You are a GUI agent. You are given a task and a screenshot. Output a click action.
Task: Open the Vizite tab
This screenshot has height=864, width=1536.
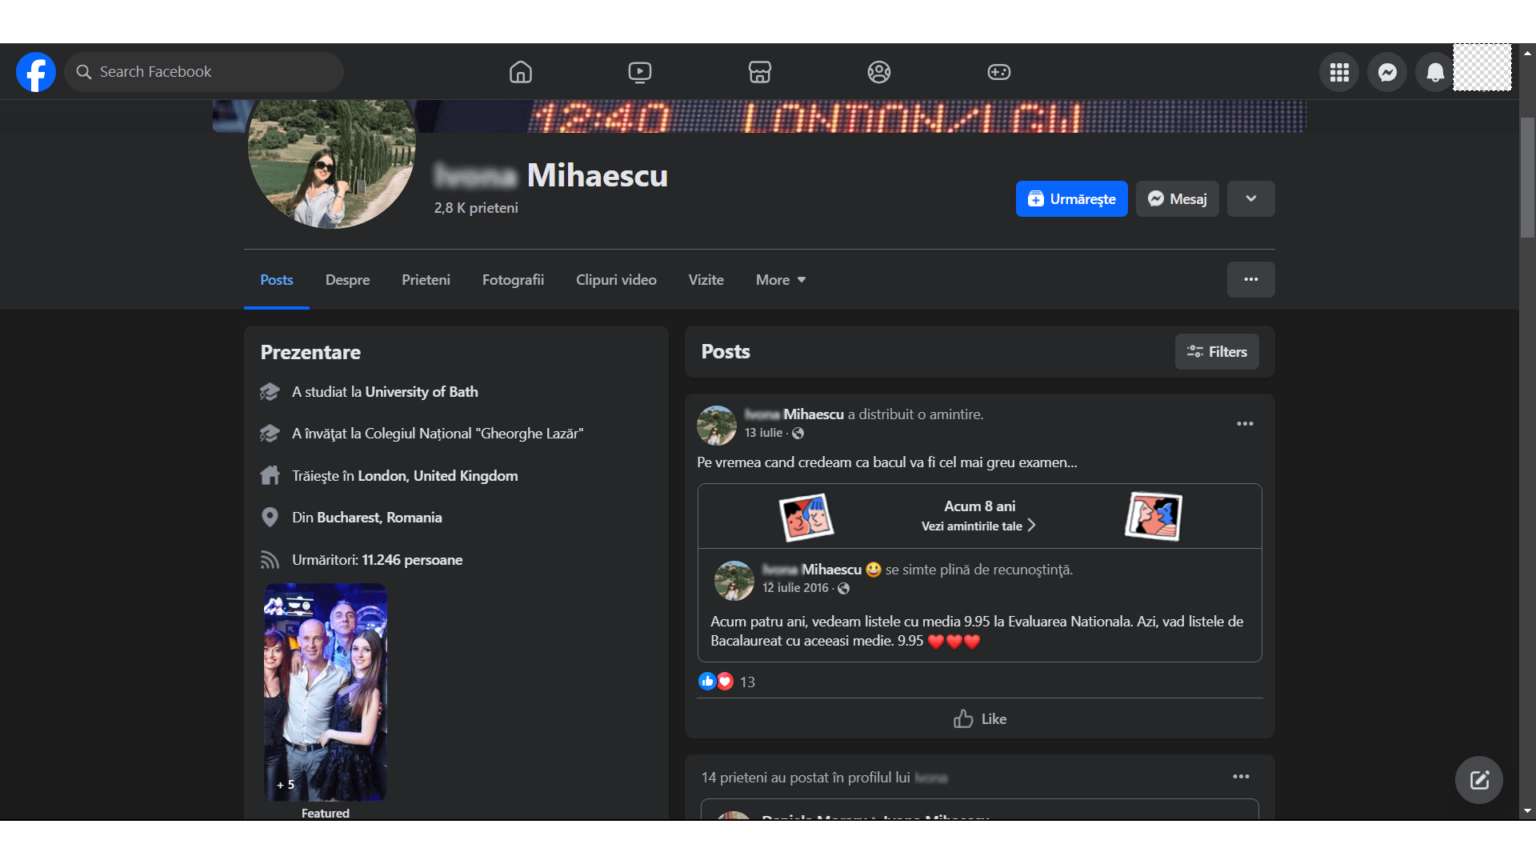pyautogui.click(x=706, y=280)
